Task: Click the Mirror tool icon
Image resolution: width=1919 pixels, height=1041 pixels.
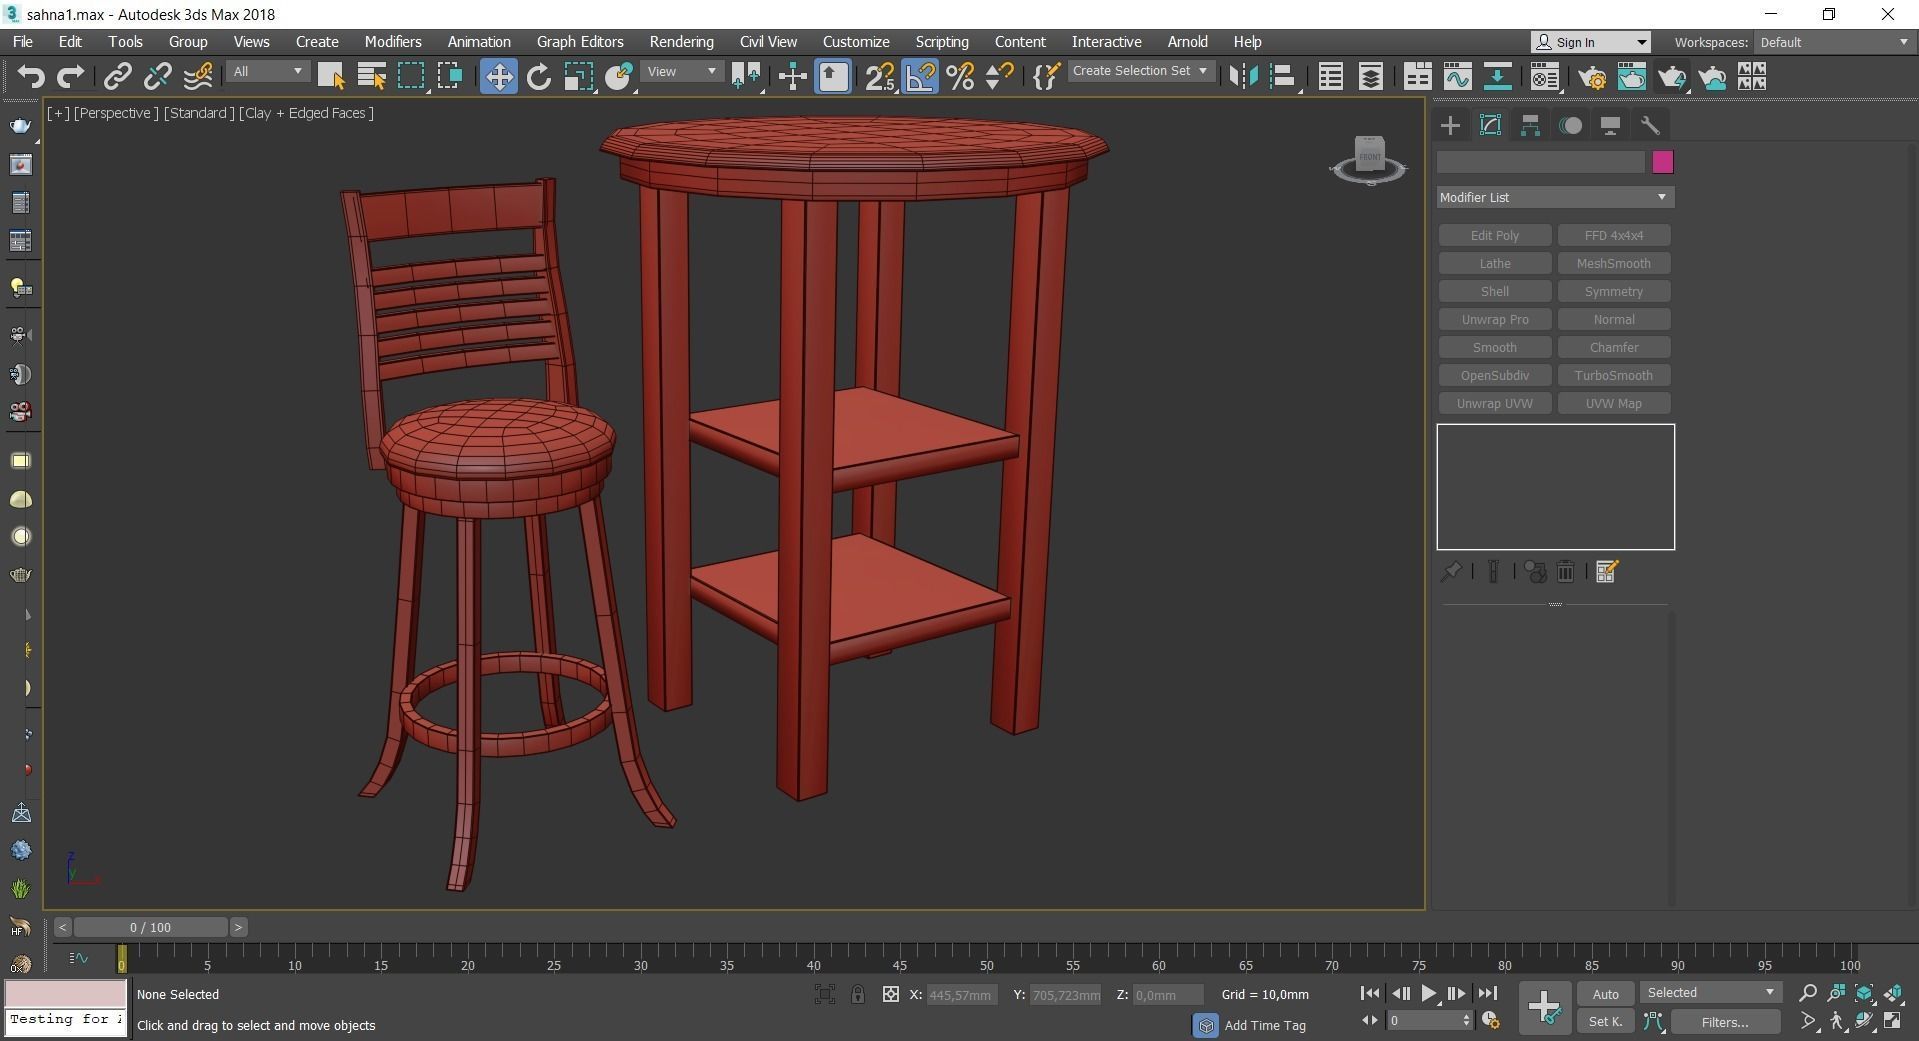Action: (1243, 77)
